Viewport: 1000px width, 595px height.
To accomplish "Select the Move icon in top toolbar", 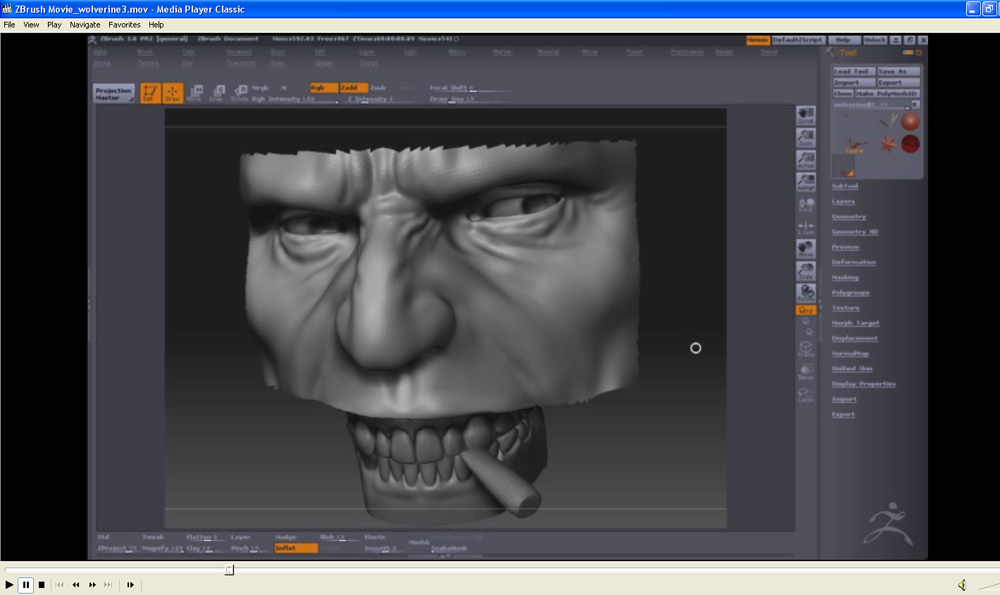I will pyautogui.click(x=195, y=93).
